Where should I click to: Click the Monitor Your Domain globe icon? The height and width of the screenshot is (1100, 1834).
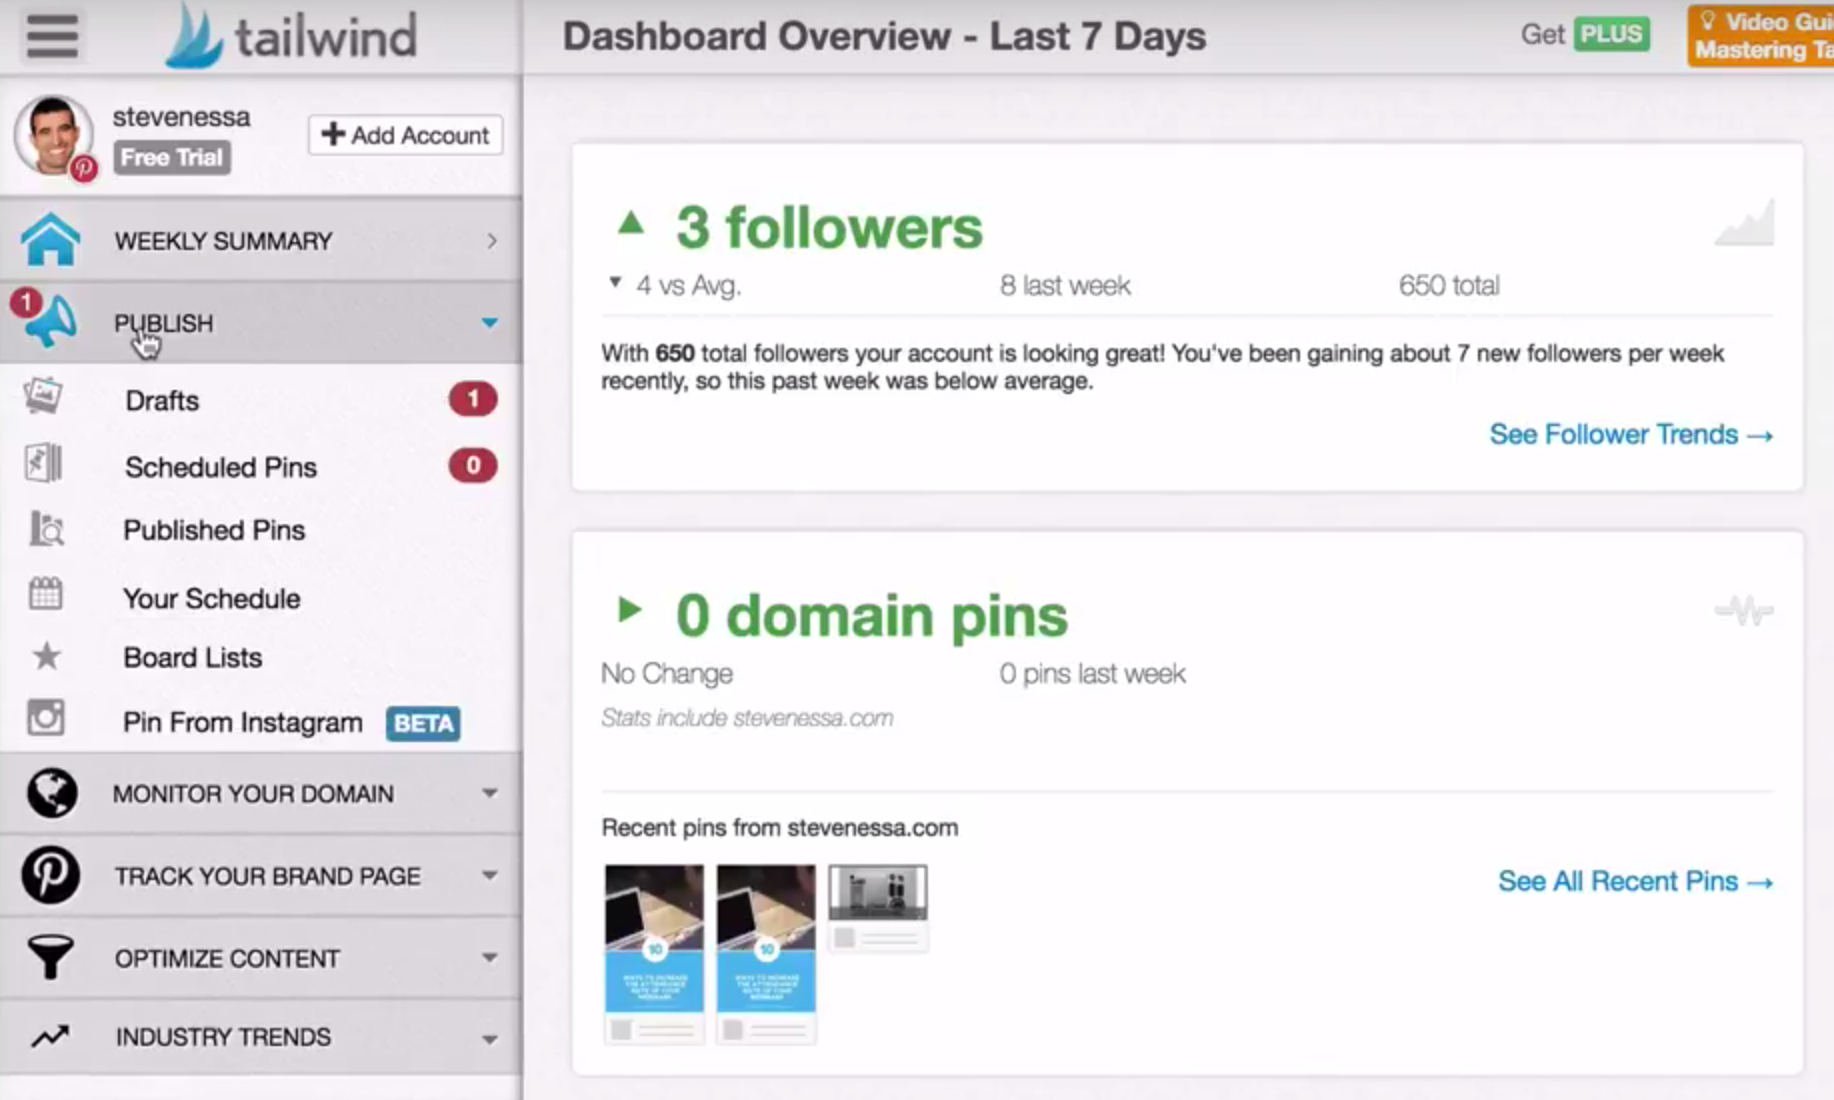click(51, 793)
